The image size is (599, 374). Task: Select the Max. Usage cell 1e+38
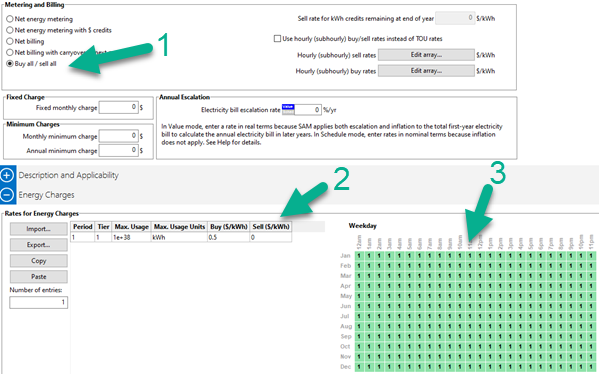pos(131,237)
